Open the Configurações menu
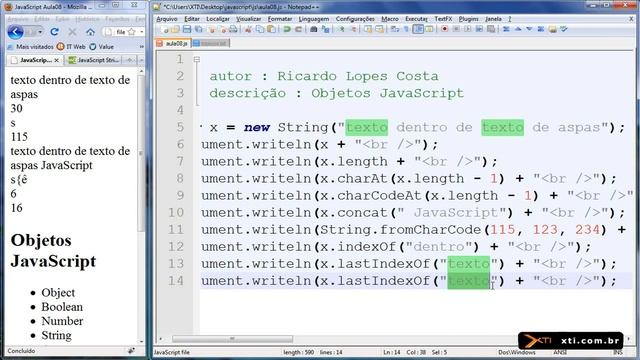The width and height of the screenshot is (640, 360). [x=355, y=19]
